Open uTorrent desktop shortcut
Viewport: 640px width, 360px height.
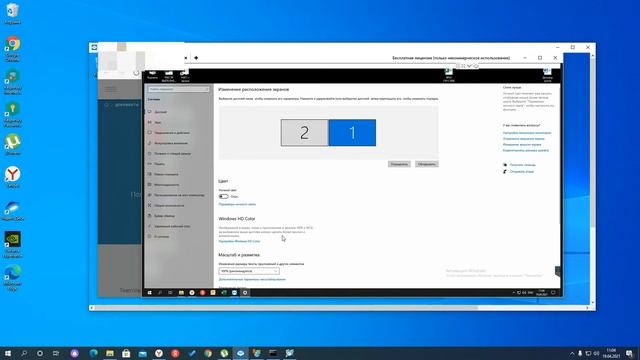point(13,144)
